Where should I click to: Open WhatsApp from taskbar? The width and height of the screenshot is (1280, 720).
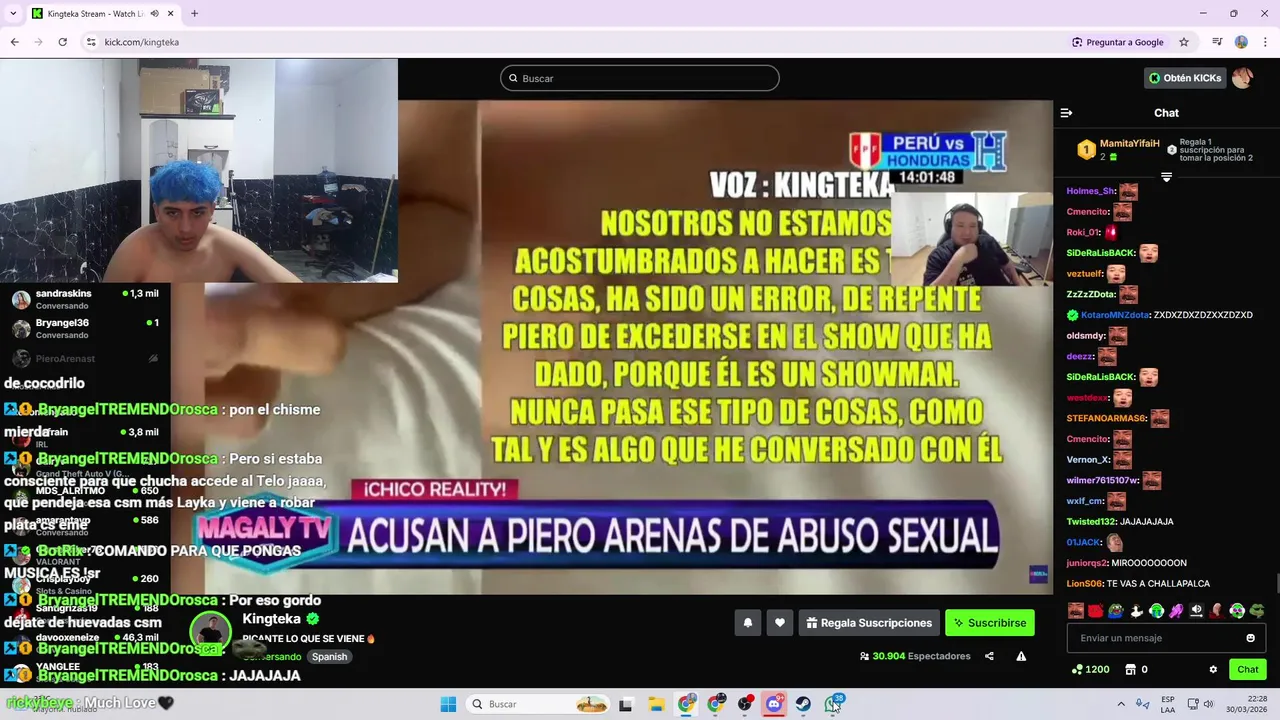pyautogui.click(x=833, y=704)
